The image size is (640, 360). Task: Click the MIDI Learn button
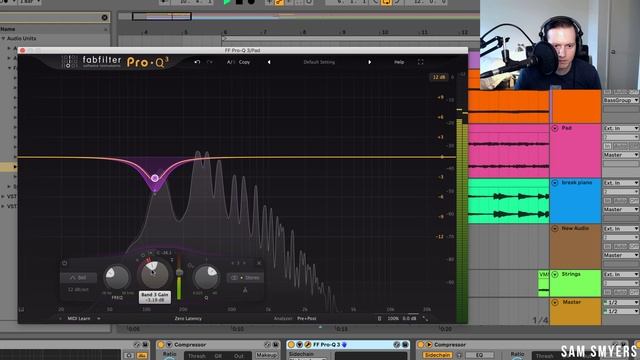(78, 318)
